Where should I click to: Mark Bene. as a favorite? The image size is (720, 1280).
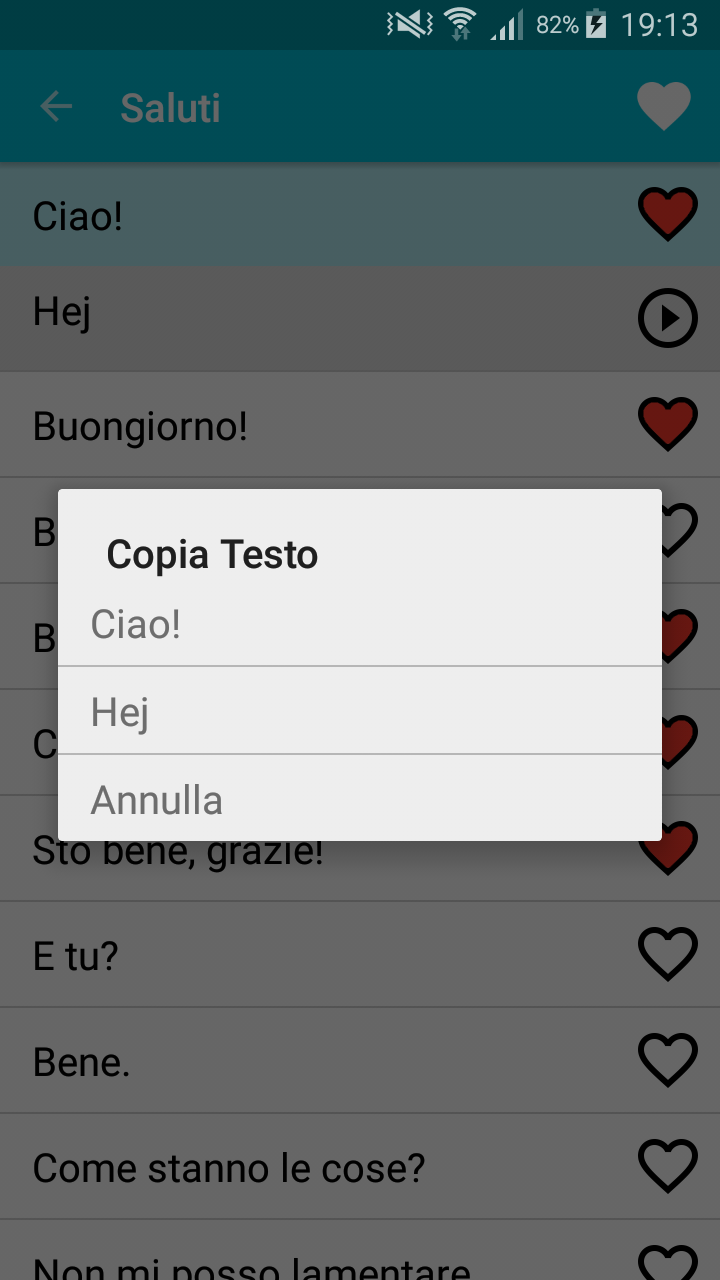[x=667, y=1060]
